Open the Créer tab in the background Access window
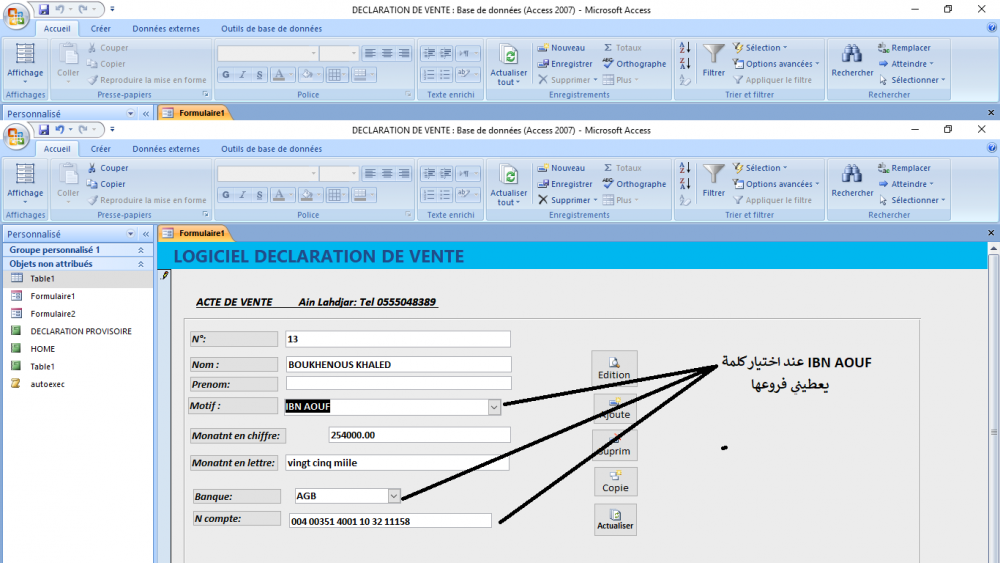1000x563 pixels. click(100, 29)
